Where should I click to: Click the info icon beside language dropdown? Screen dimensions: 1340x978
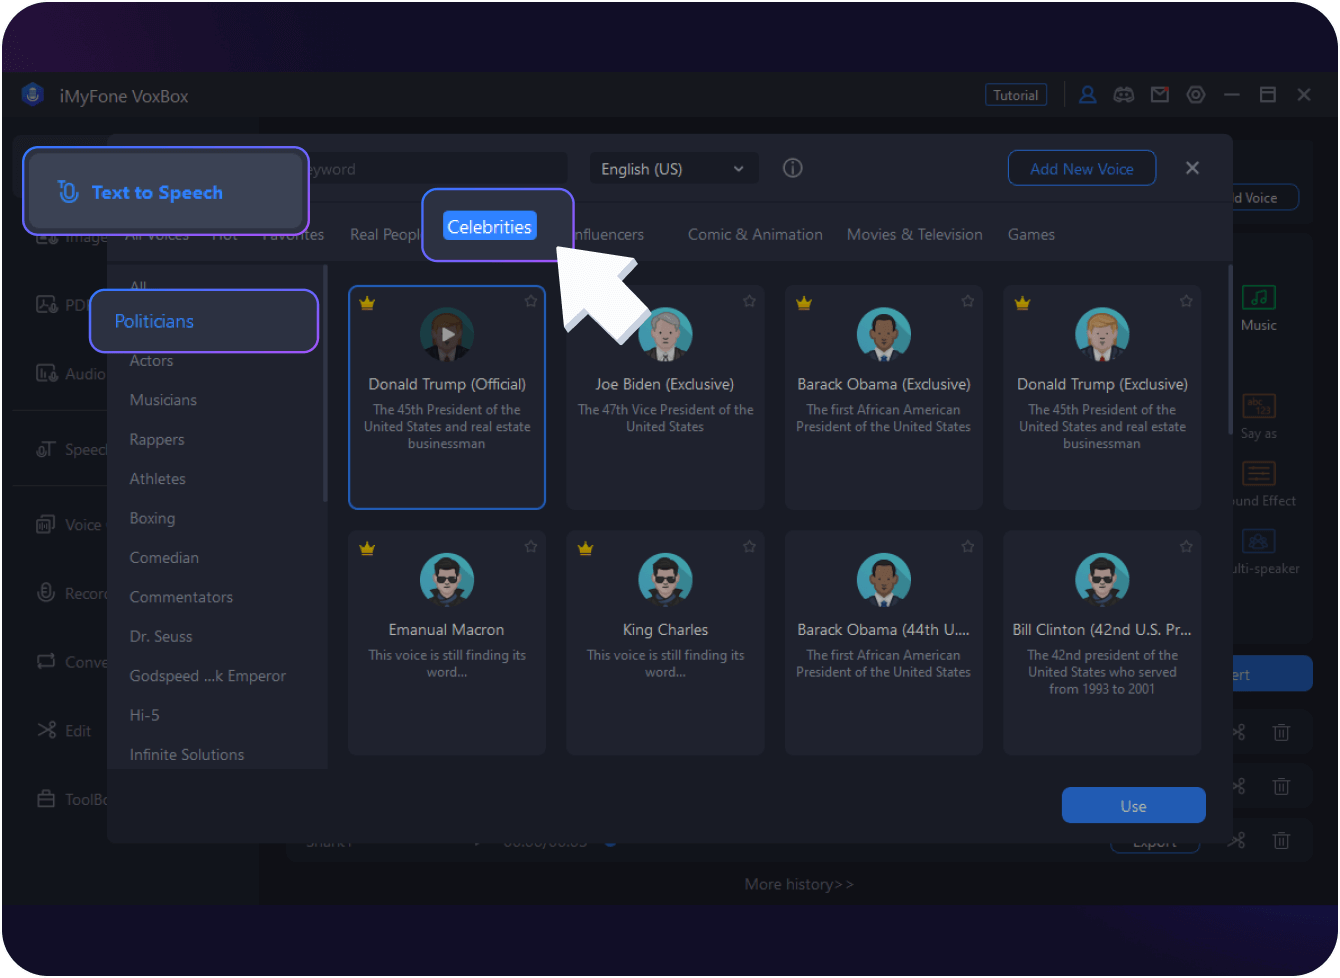793,168
